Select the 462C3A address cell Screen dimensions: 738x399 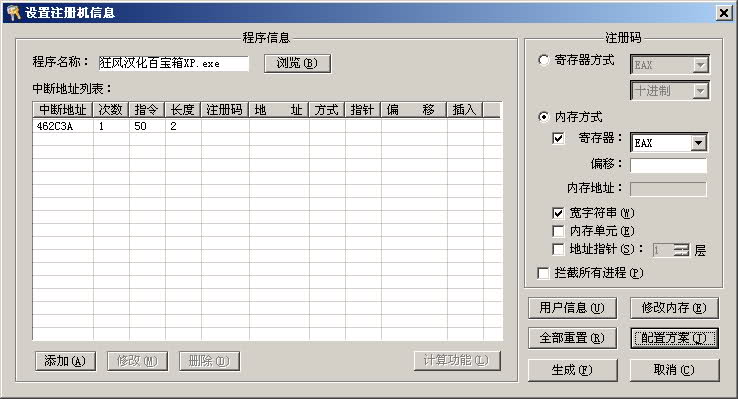(x=63, y=126)
